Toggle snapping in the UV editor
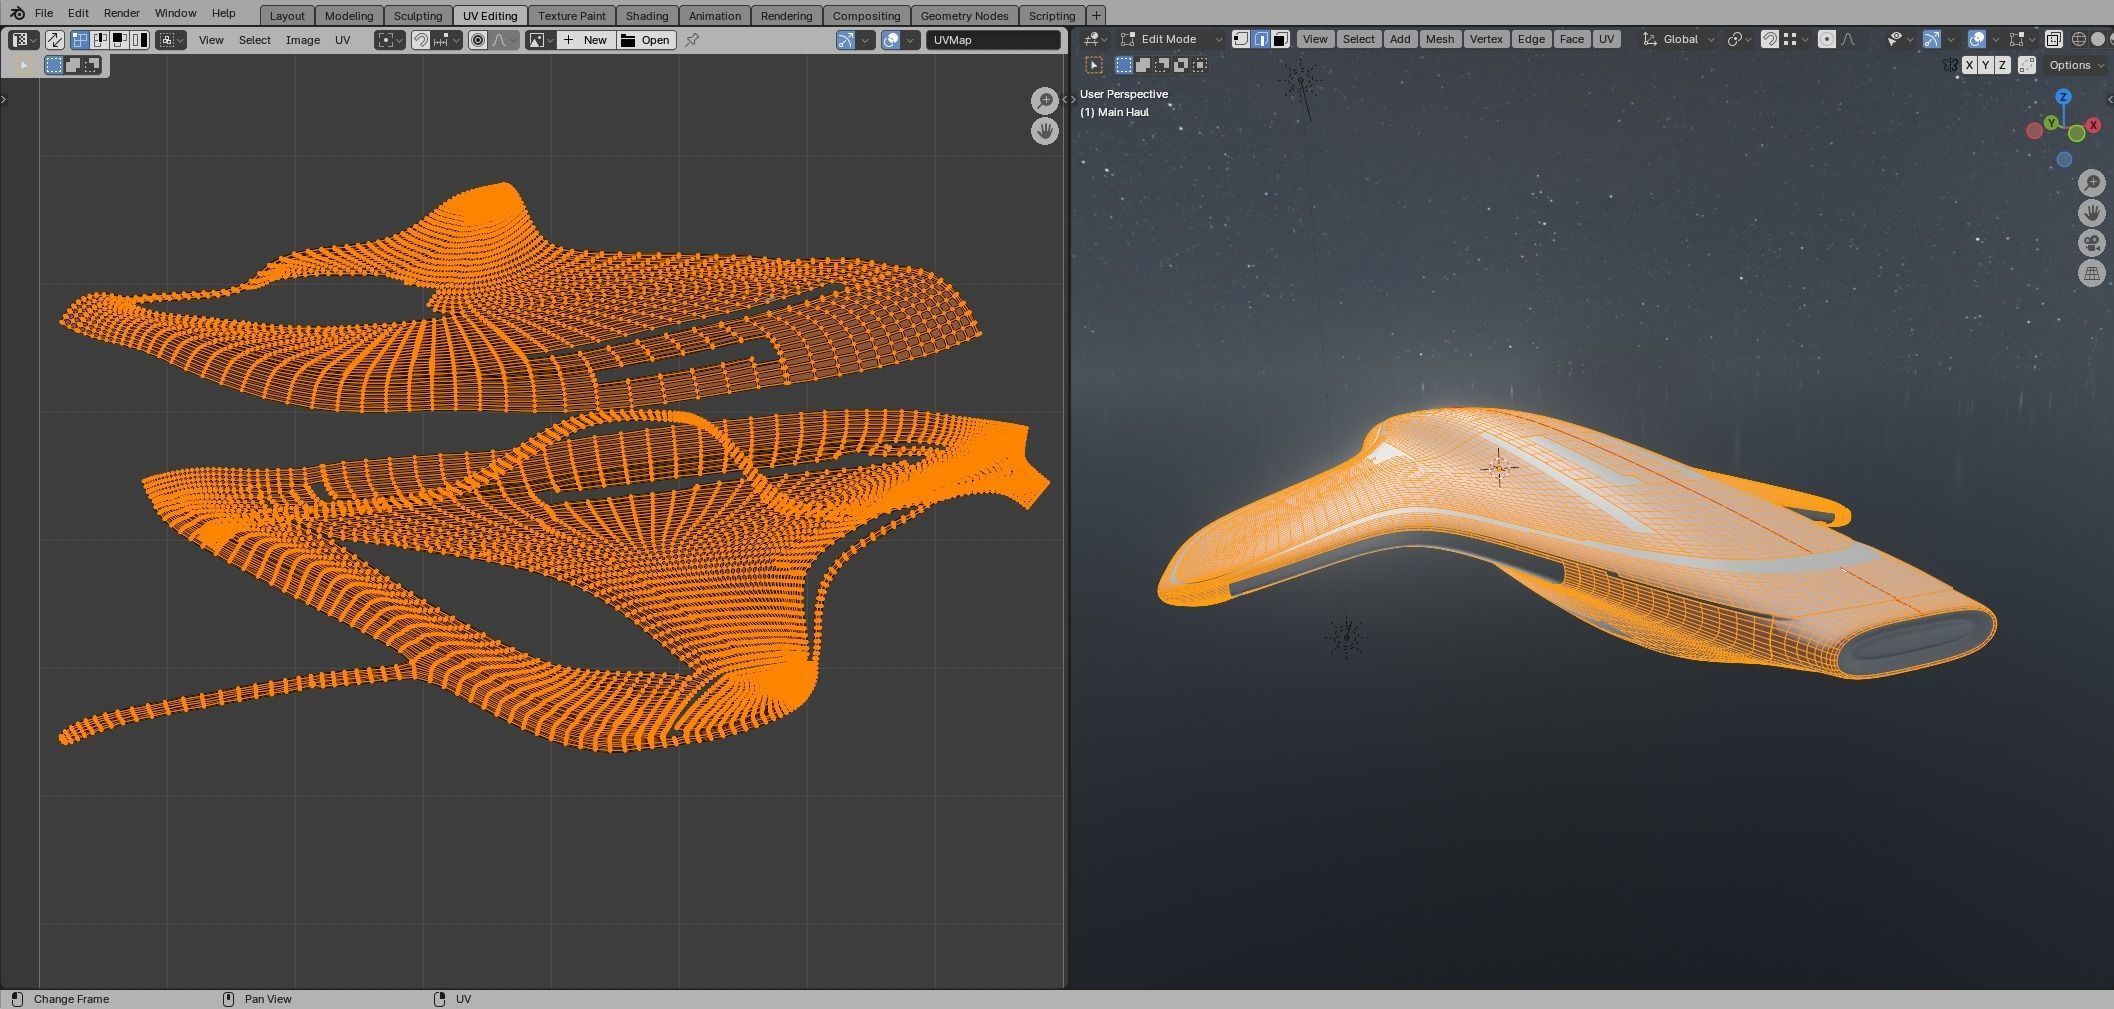 (421, 40)
